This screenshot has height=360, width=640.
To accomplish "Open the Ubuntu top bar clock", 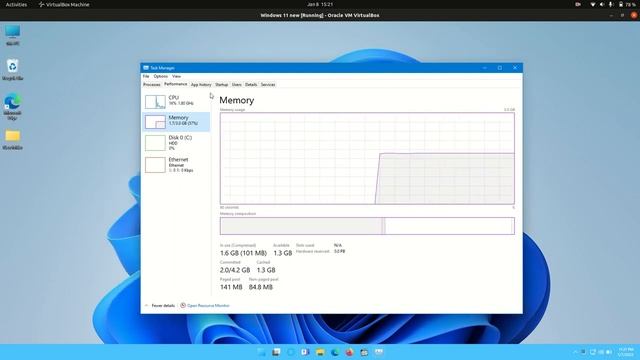I will 320,4.
